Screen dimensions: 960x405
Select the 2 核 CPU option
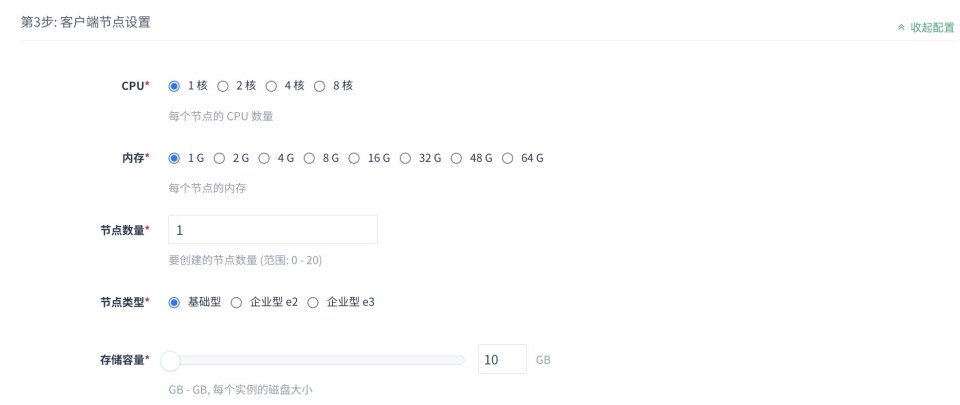coord(223,86)
